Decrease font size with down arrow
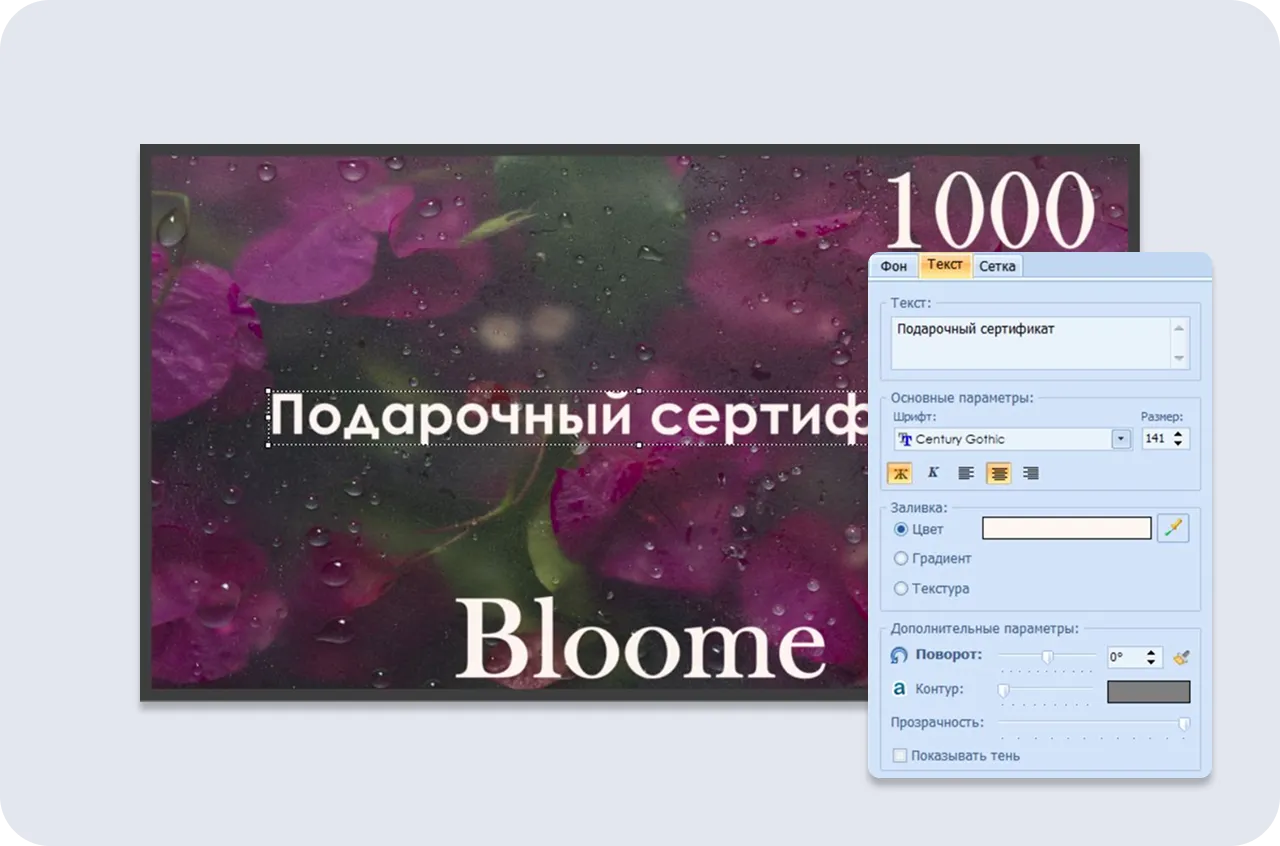The height and width of the screenshot is (846, 1280). click(1178, 443)
